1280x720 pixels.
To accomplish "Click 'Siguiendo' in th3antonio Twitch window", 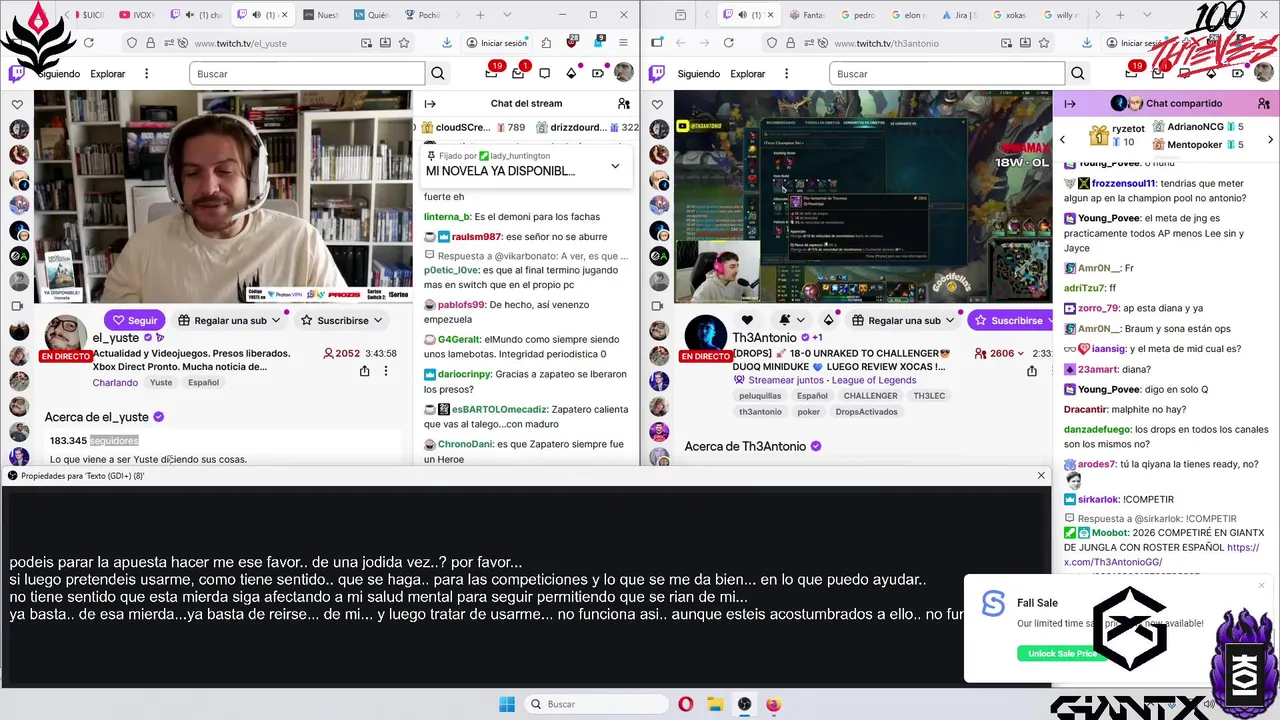I will pyautogui.click(x=698, y=74).
